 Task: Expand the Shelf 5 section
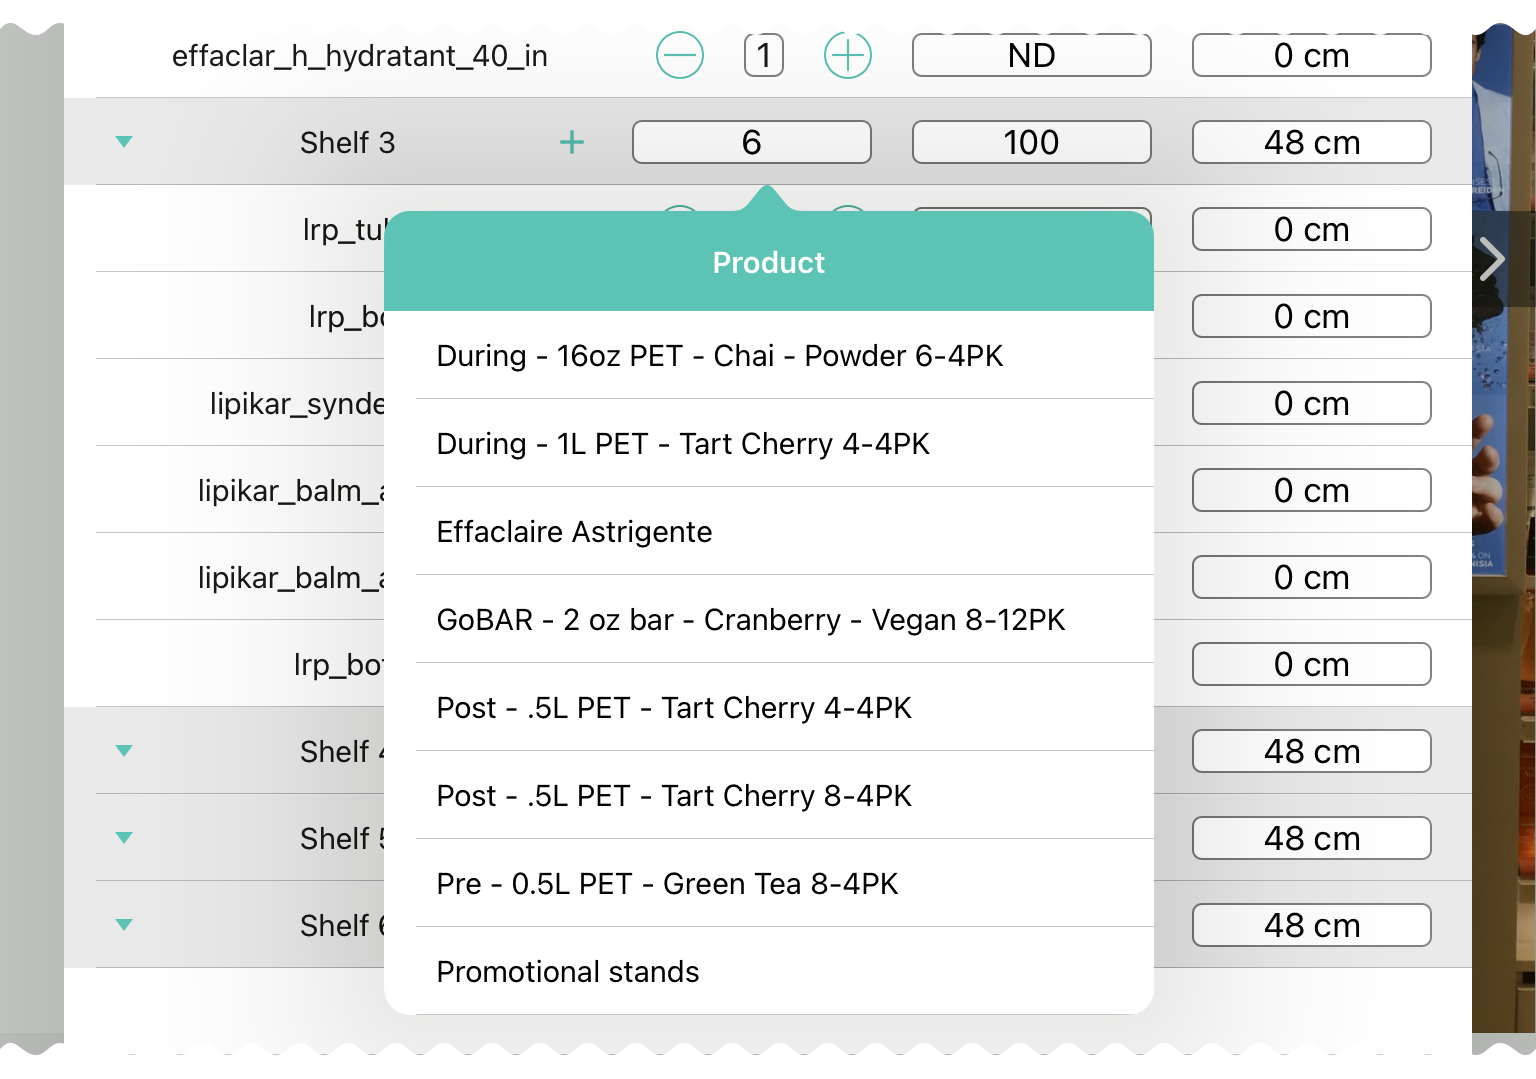pyautogui.click(x=124, y=838)
